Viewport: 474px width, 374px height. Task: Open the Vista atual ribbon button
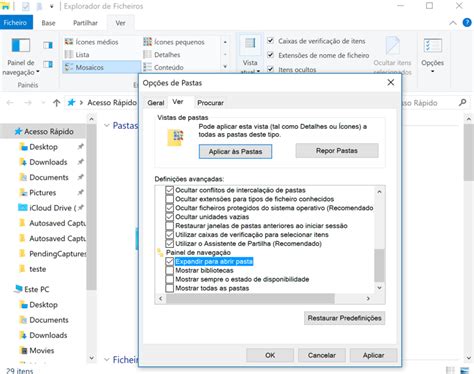point(250,53)
